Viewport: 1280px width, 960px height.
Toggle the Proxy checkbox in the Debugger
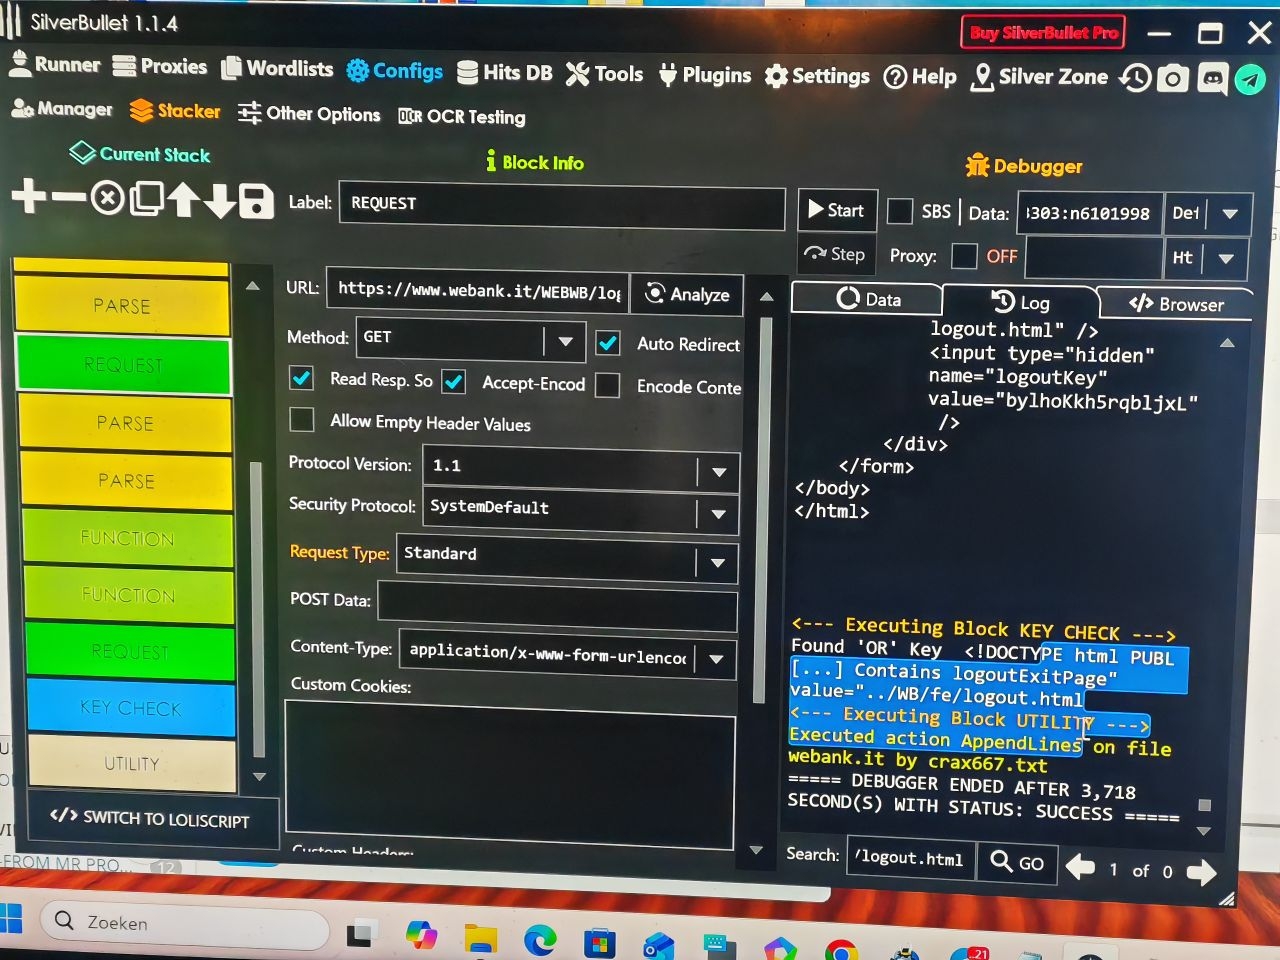click(x=964, y=256)
